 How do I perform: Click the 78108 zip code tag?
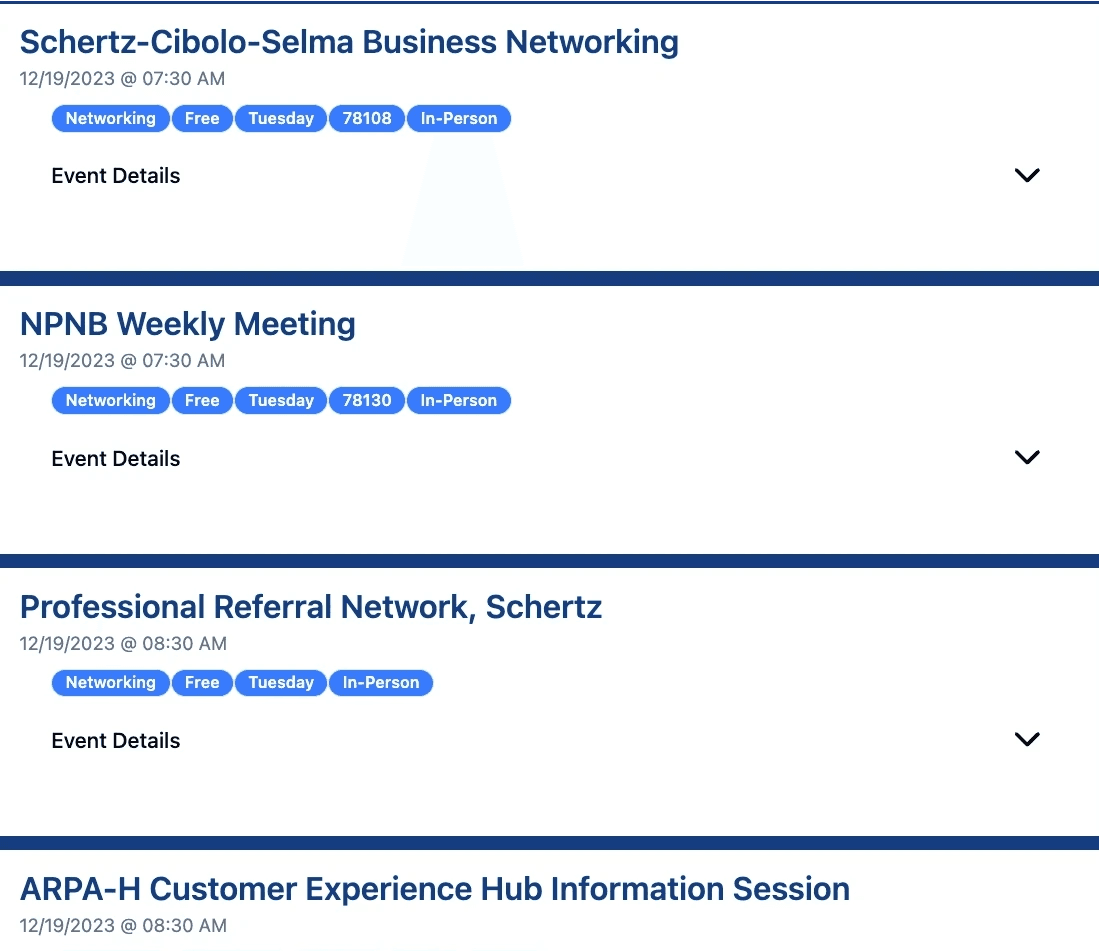click(367, 118)
